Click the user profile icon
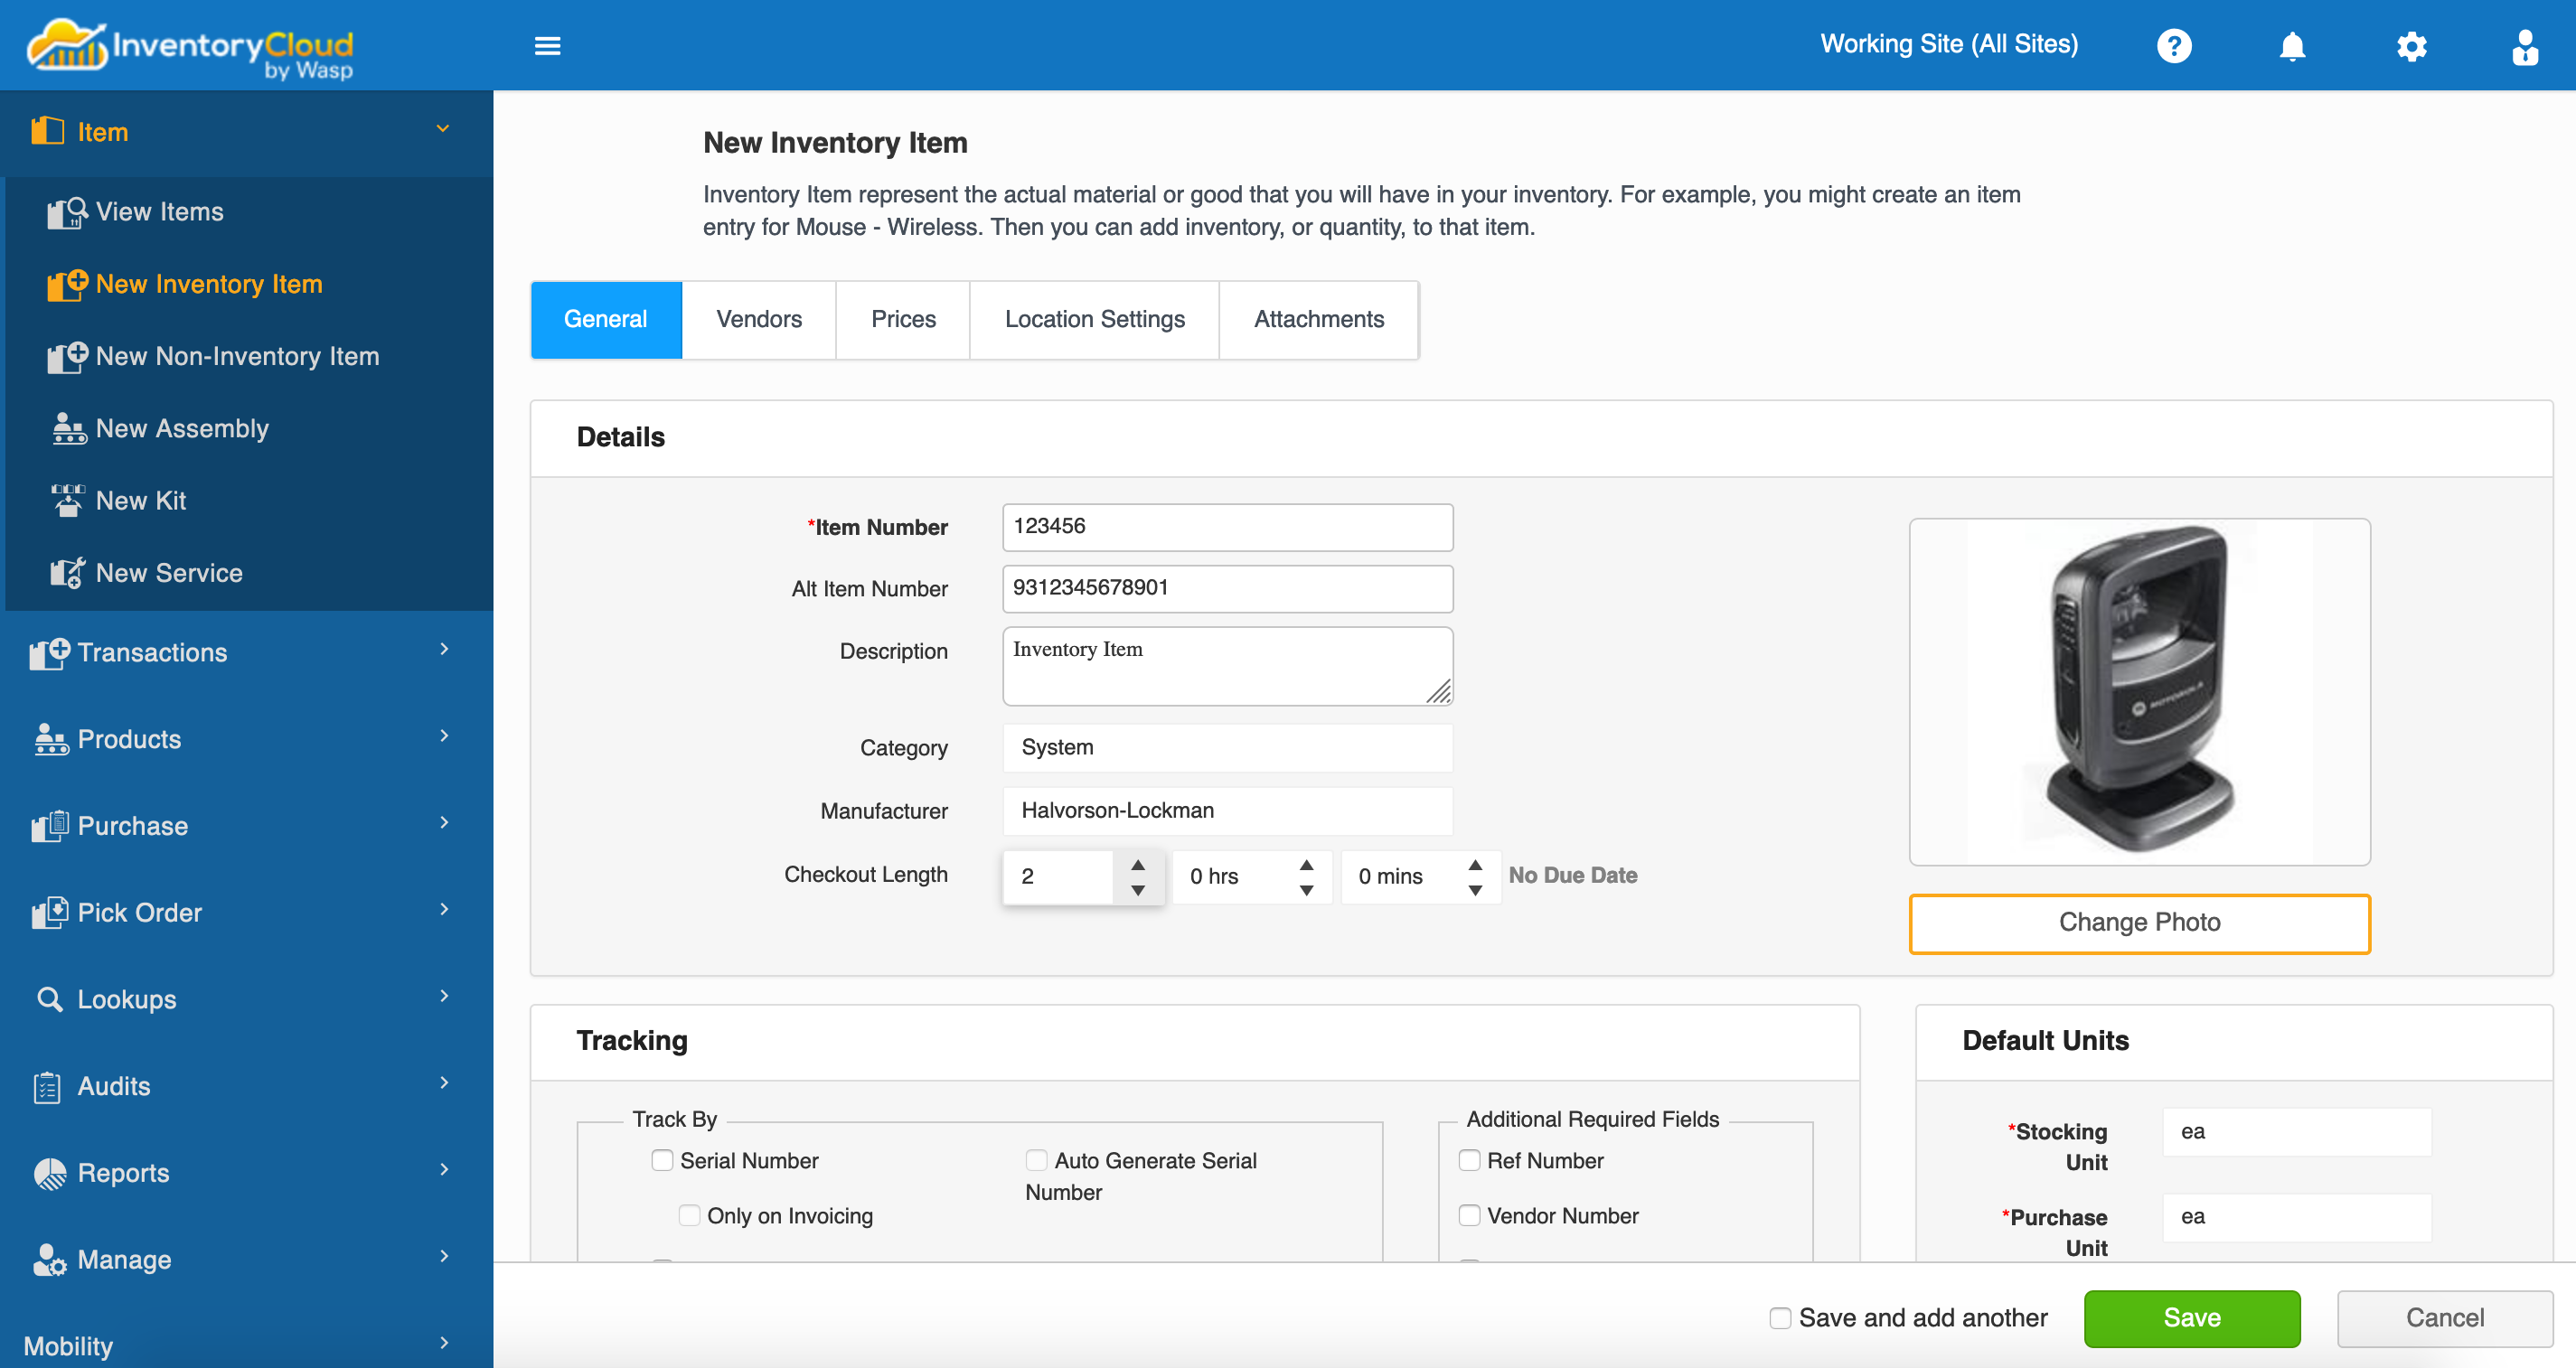2576x1368 pixels. click(x=2524, y=46)
